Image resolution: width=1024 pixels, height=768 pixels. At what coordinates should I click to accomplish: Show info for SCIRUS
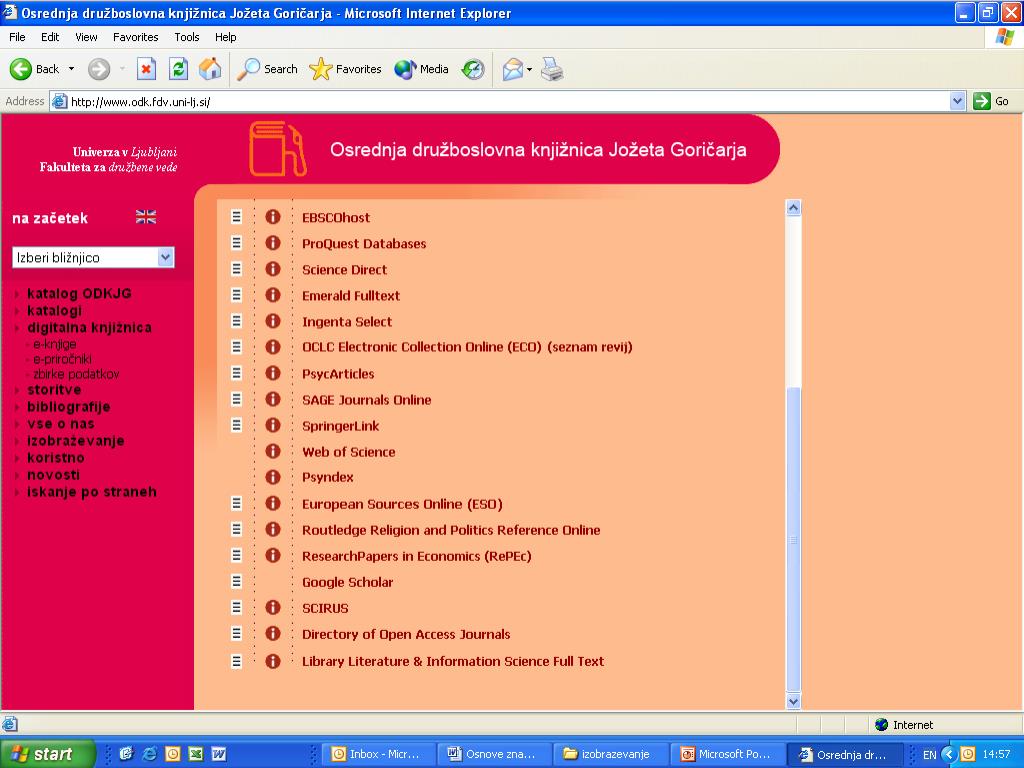click(x=273, y=607)
